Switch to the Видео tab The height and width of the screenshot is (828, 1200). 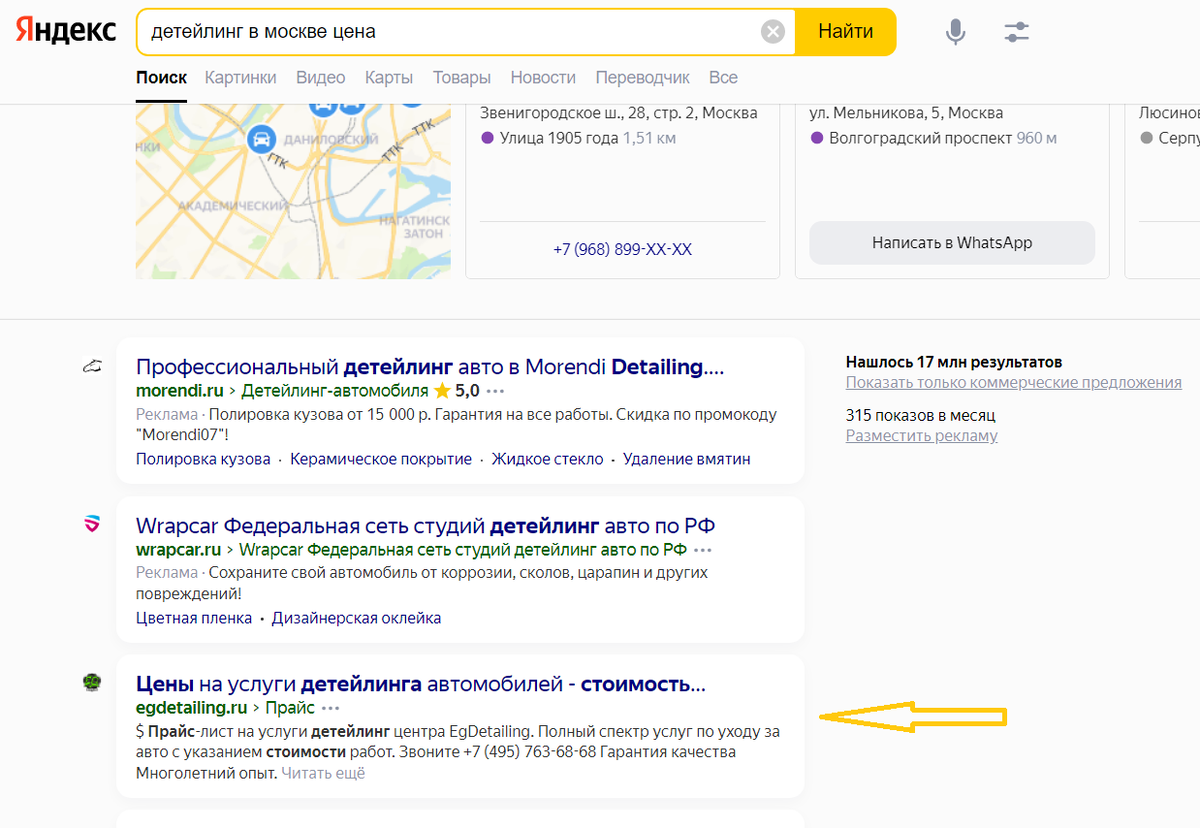[x=320, y=77]
